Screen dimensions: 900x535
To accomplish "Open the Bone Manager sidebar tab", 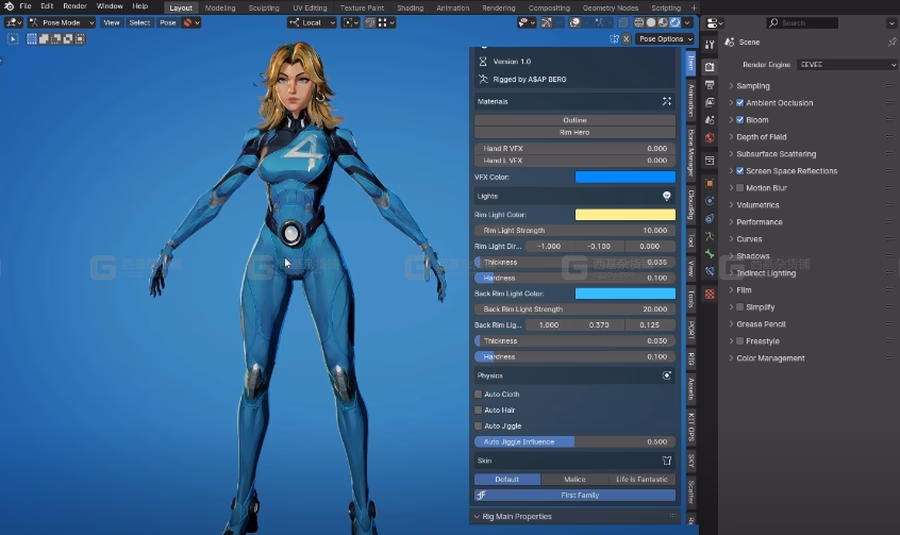I will 691,153.
